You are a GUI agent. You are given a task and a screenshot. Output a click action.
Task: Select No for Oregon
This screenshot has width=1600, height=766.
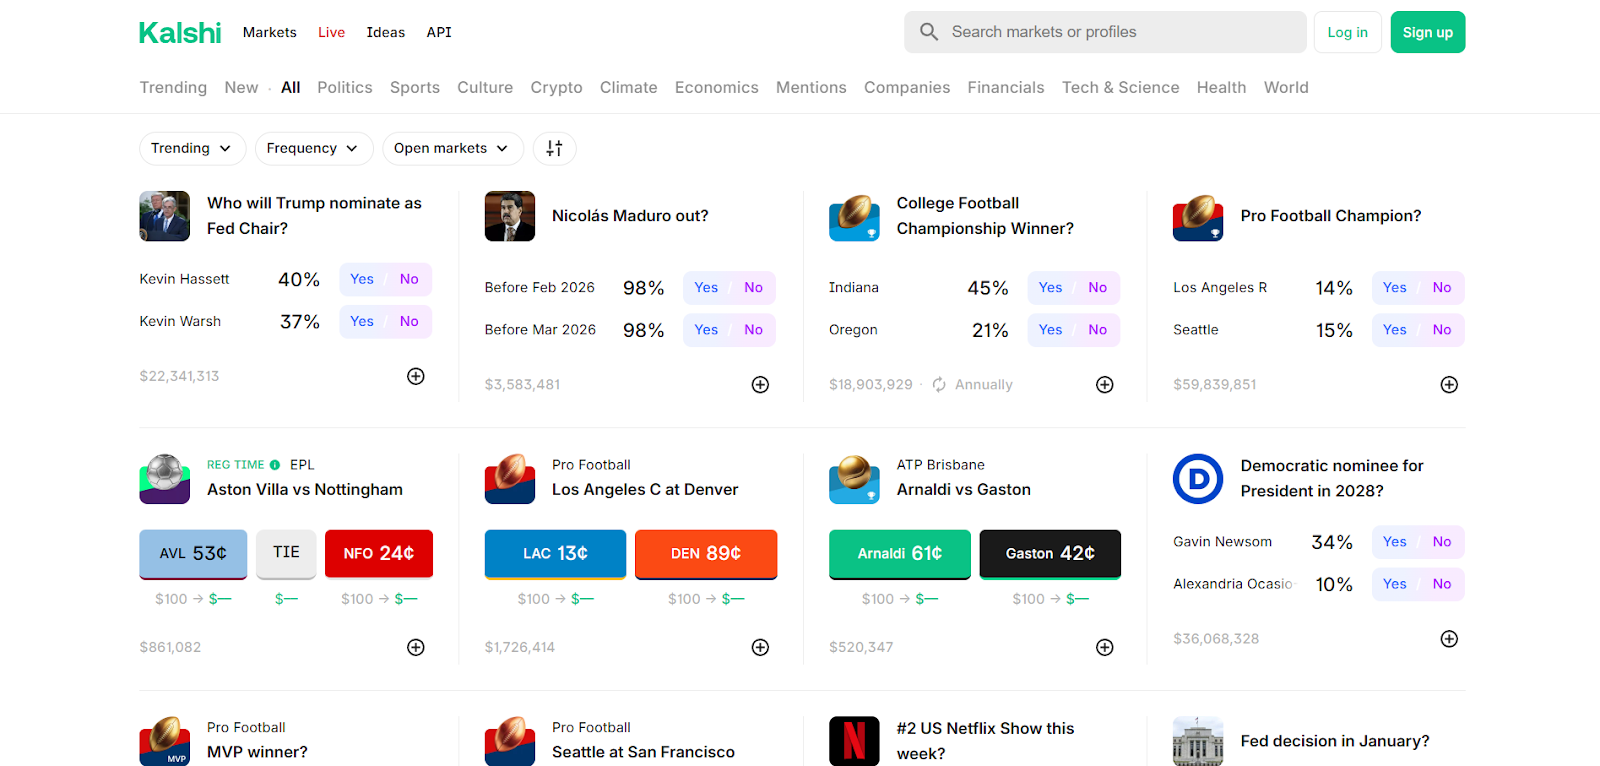click(1097, 329)
